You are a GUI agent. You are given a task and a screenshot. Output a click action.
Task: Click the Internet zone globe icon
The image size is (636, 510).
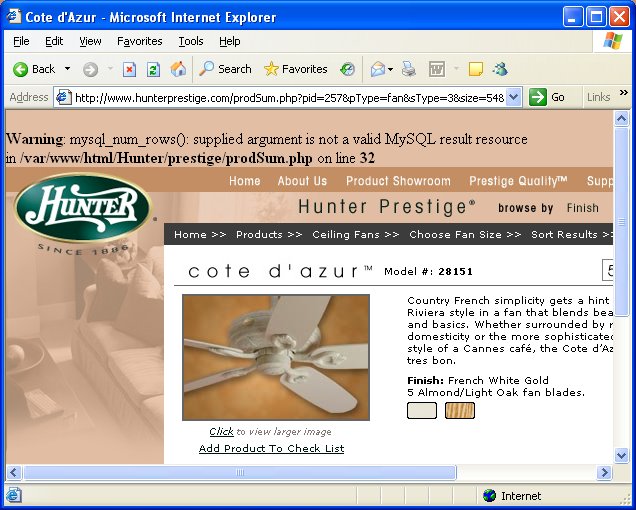490,496
